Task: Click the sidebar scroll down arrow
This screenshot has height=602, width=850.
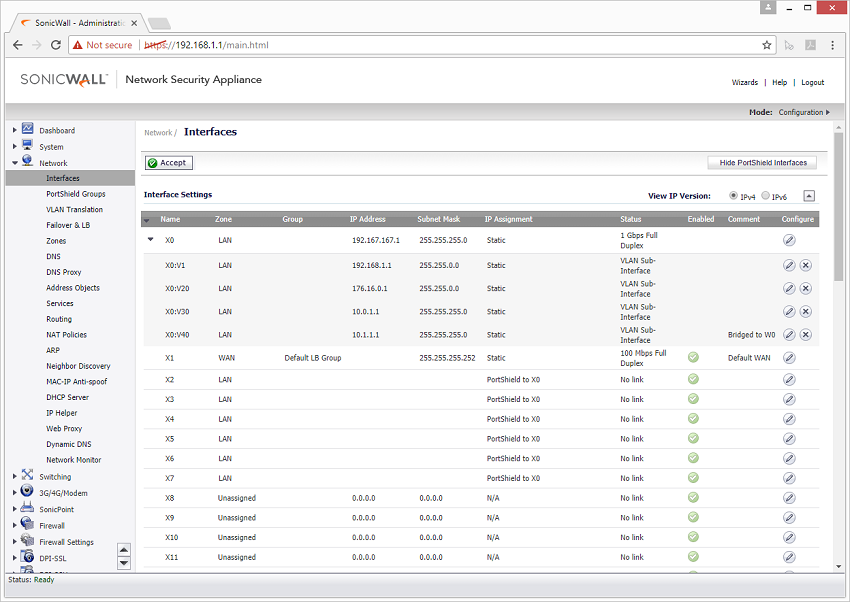Action: pyautogui.click(x=124, y=564)
